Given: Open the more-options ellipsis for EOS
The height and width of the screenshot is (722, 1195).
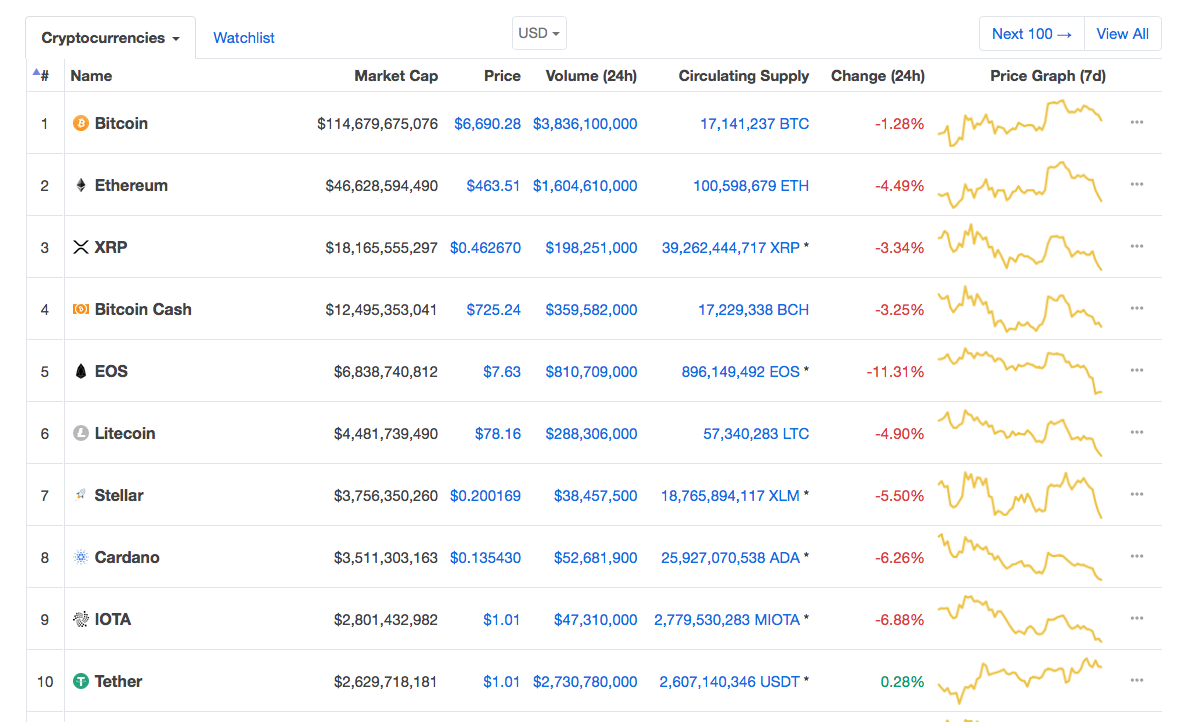Looking at the screenshot, I should [1136, 370].
